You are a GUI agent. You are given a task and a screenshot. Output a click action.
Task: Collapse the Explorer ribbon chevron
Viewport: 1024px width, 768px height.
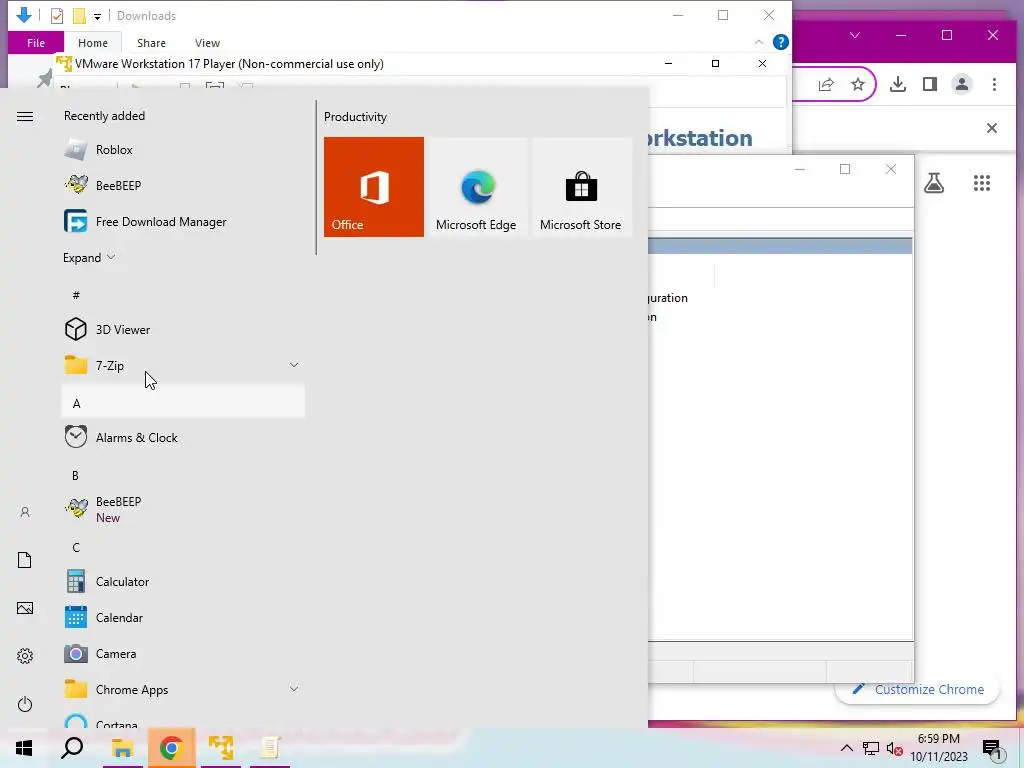click(758, 42)
